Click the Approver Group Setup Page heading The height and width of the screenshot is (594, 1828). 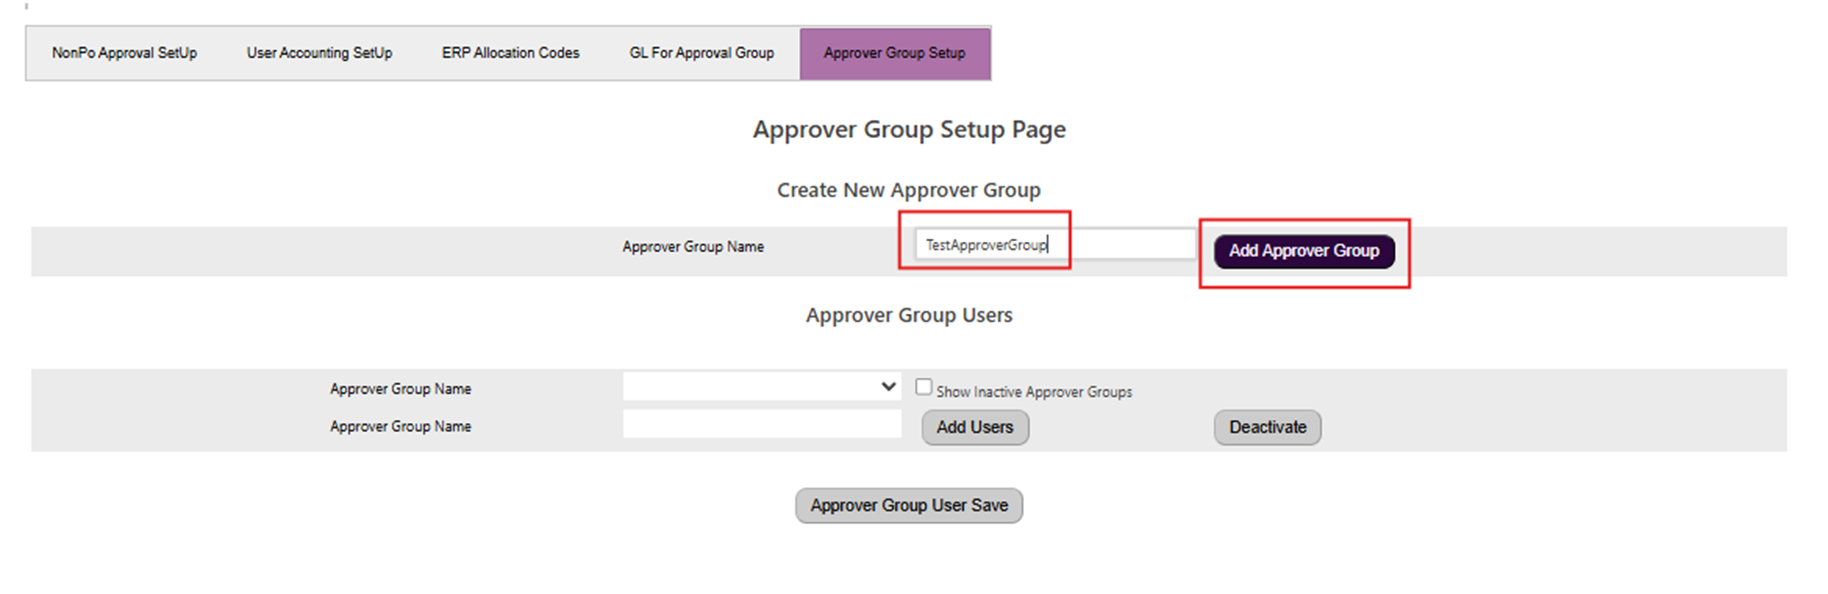coord(908,130)
